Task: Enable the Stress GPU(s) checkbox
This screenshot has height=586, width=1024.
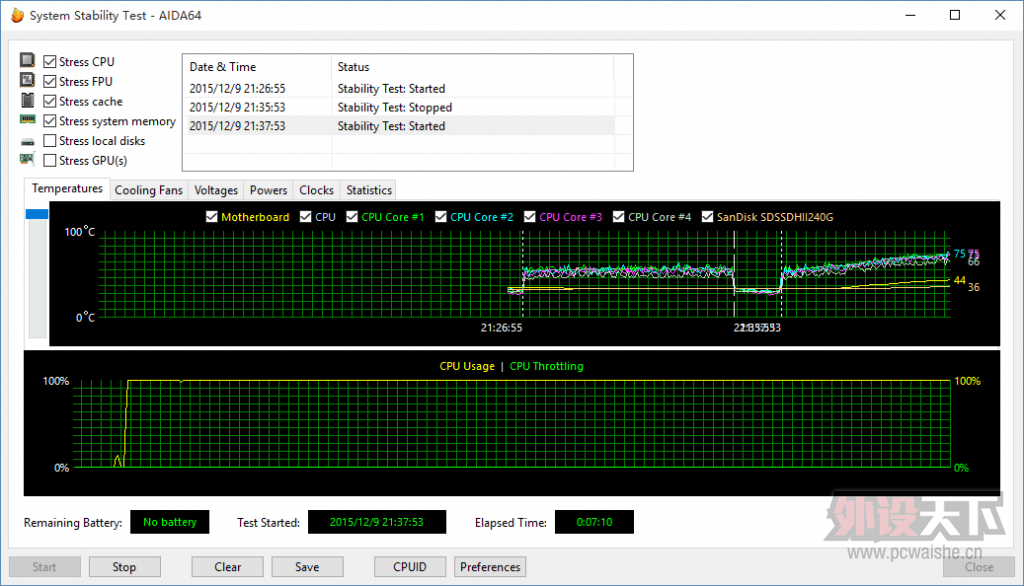Action: [x=50, y=160]
